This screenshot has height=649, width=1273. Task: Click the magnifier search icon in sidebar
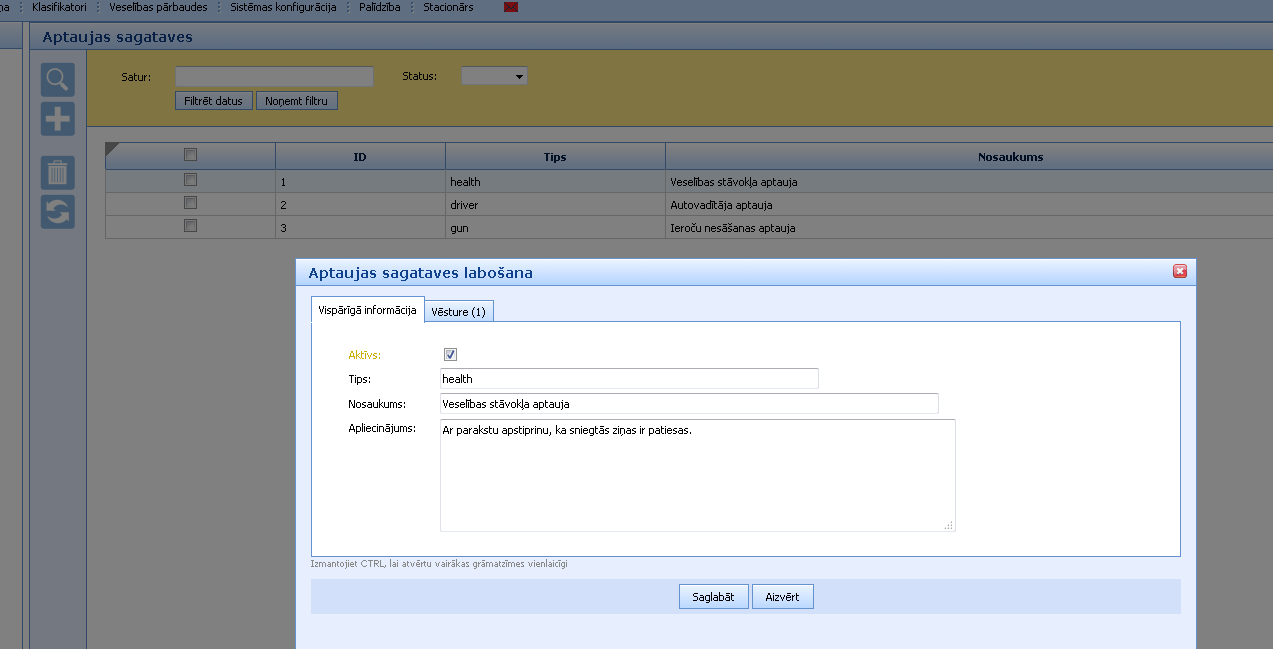(57, 80)
